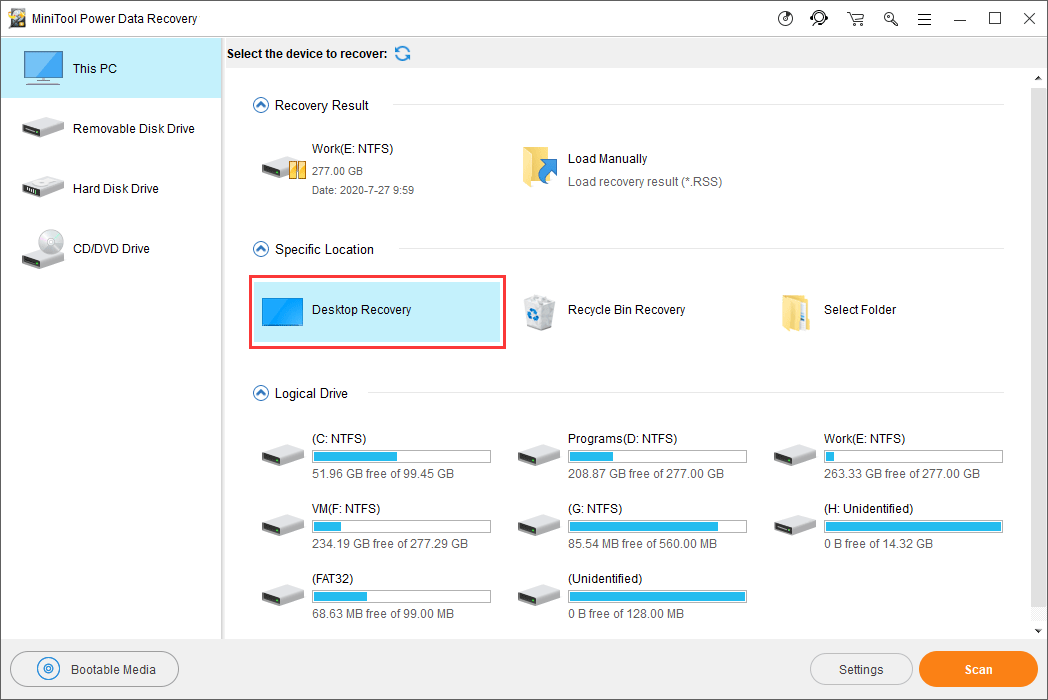Select the Programs(D: NTFS) drive icon
Screen dimensions: 1048x700
tap(539, 455)
